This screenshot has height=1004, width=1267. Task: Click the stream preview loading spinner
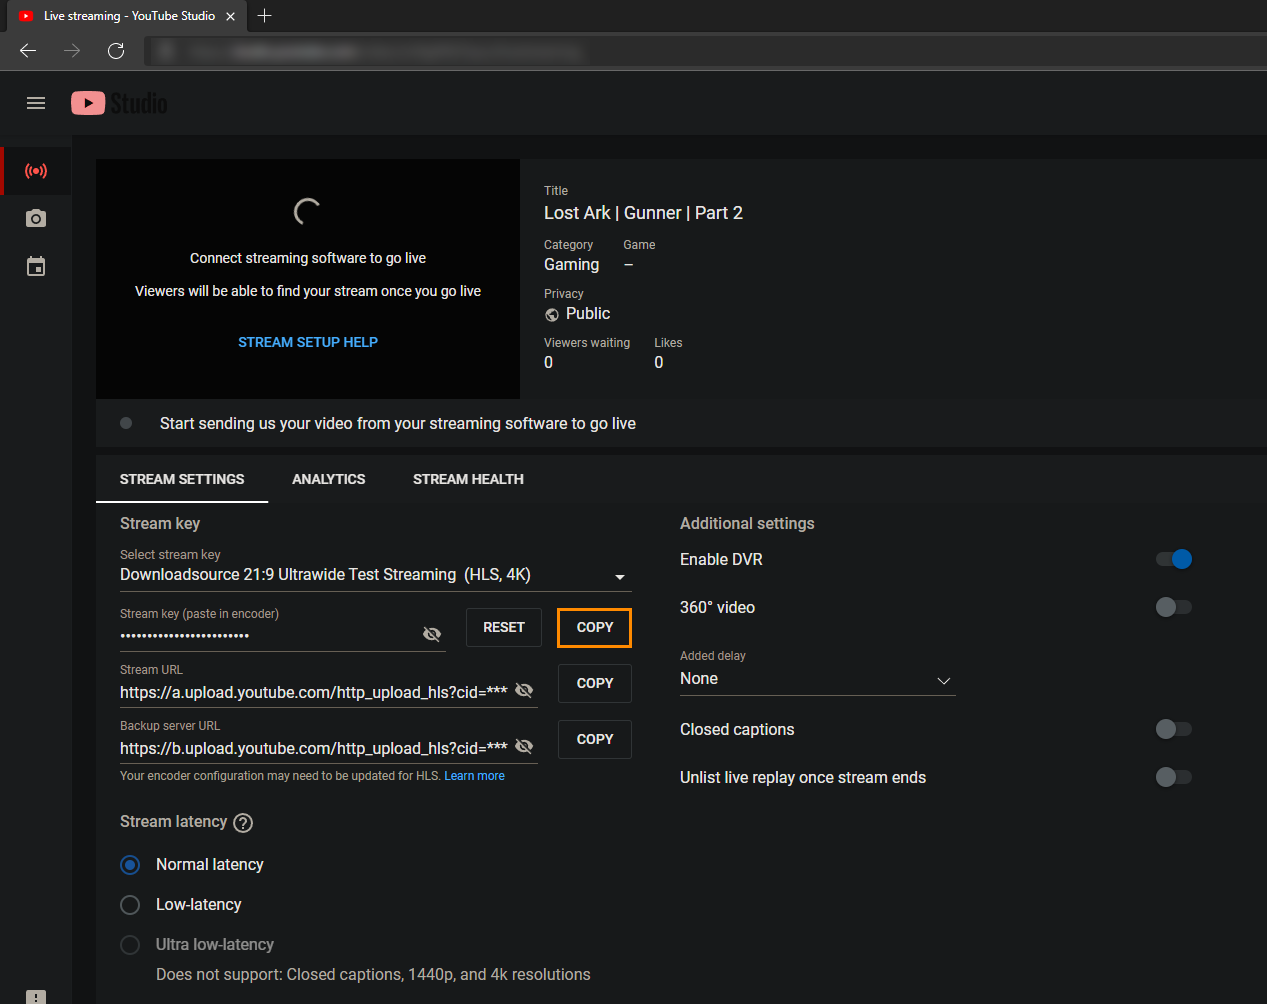tap(307, 211)
